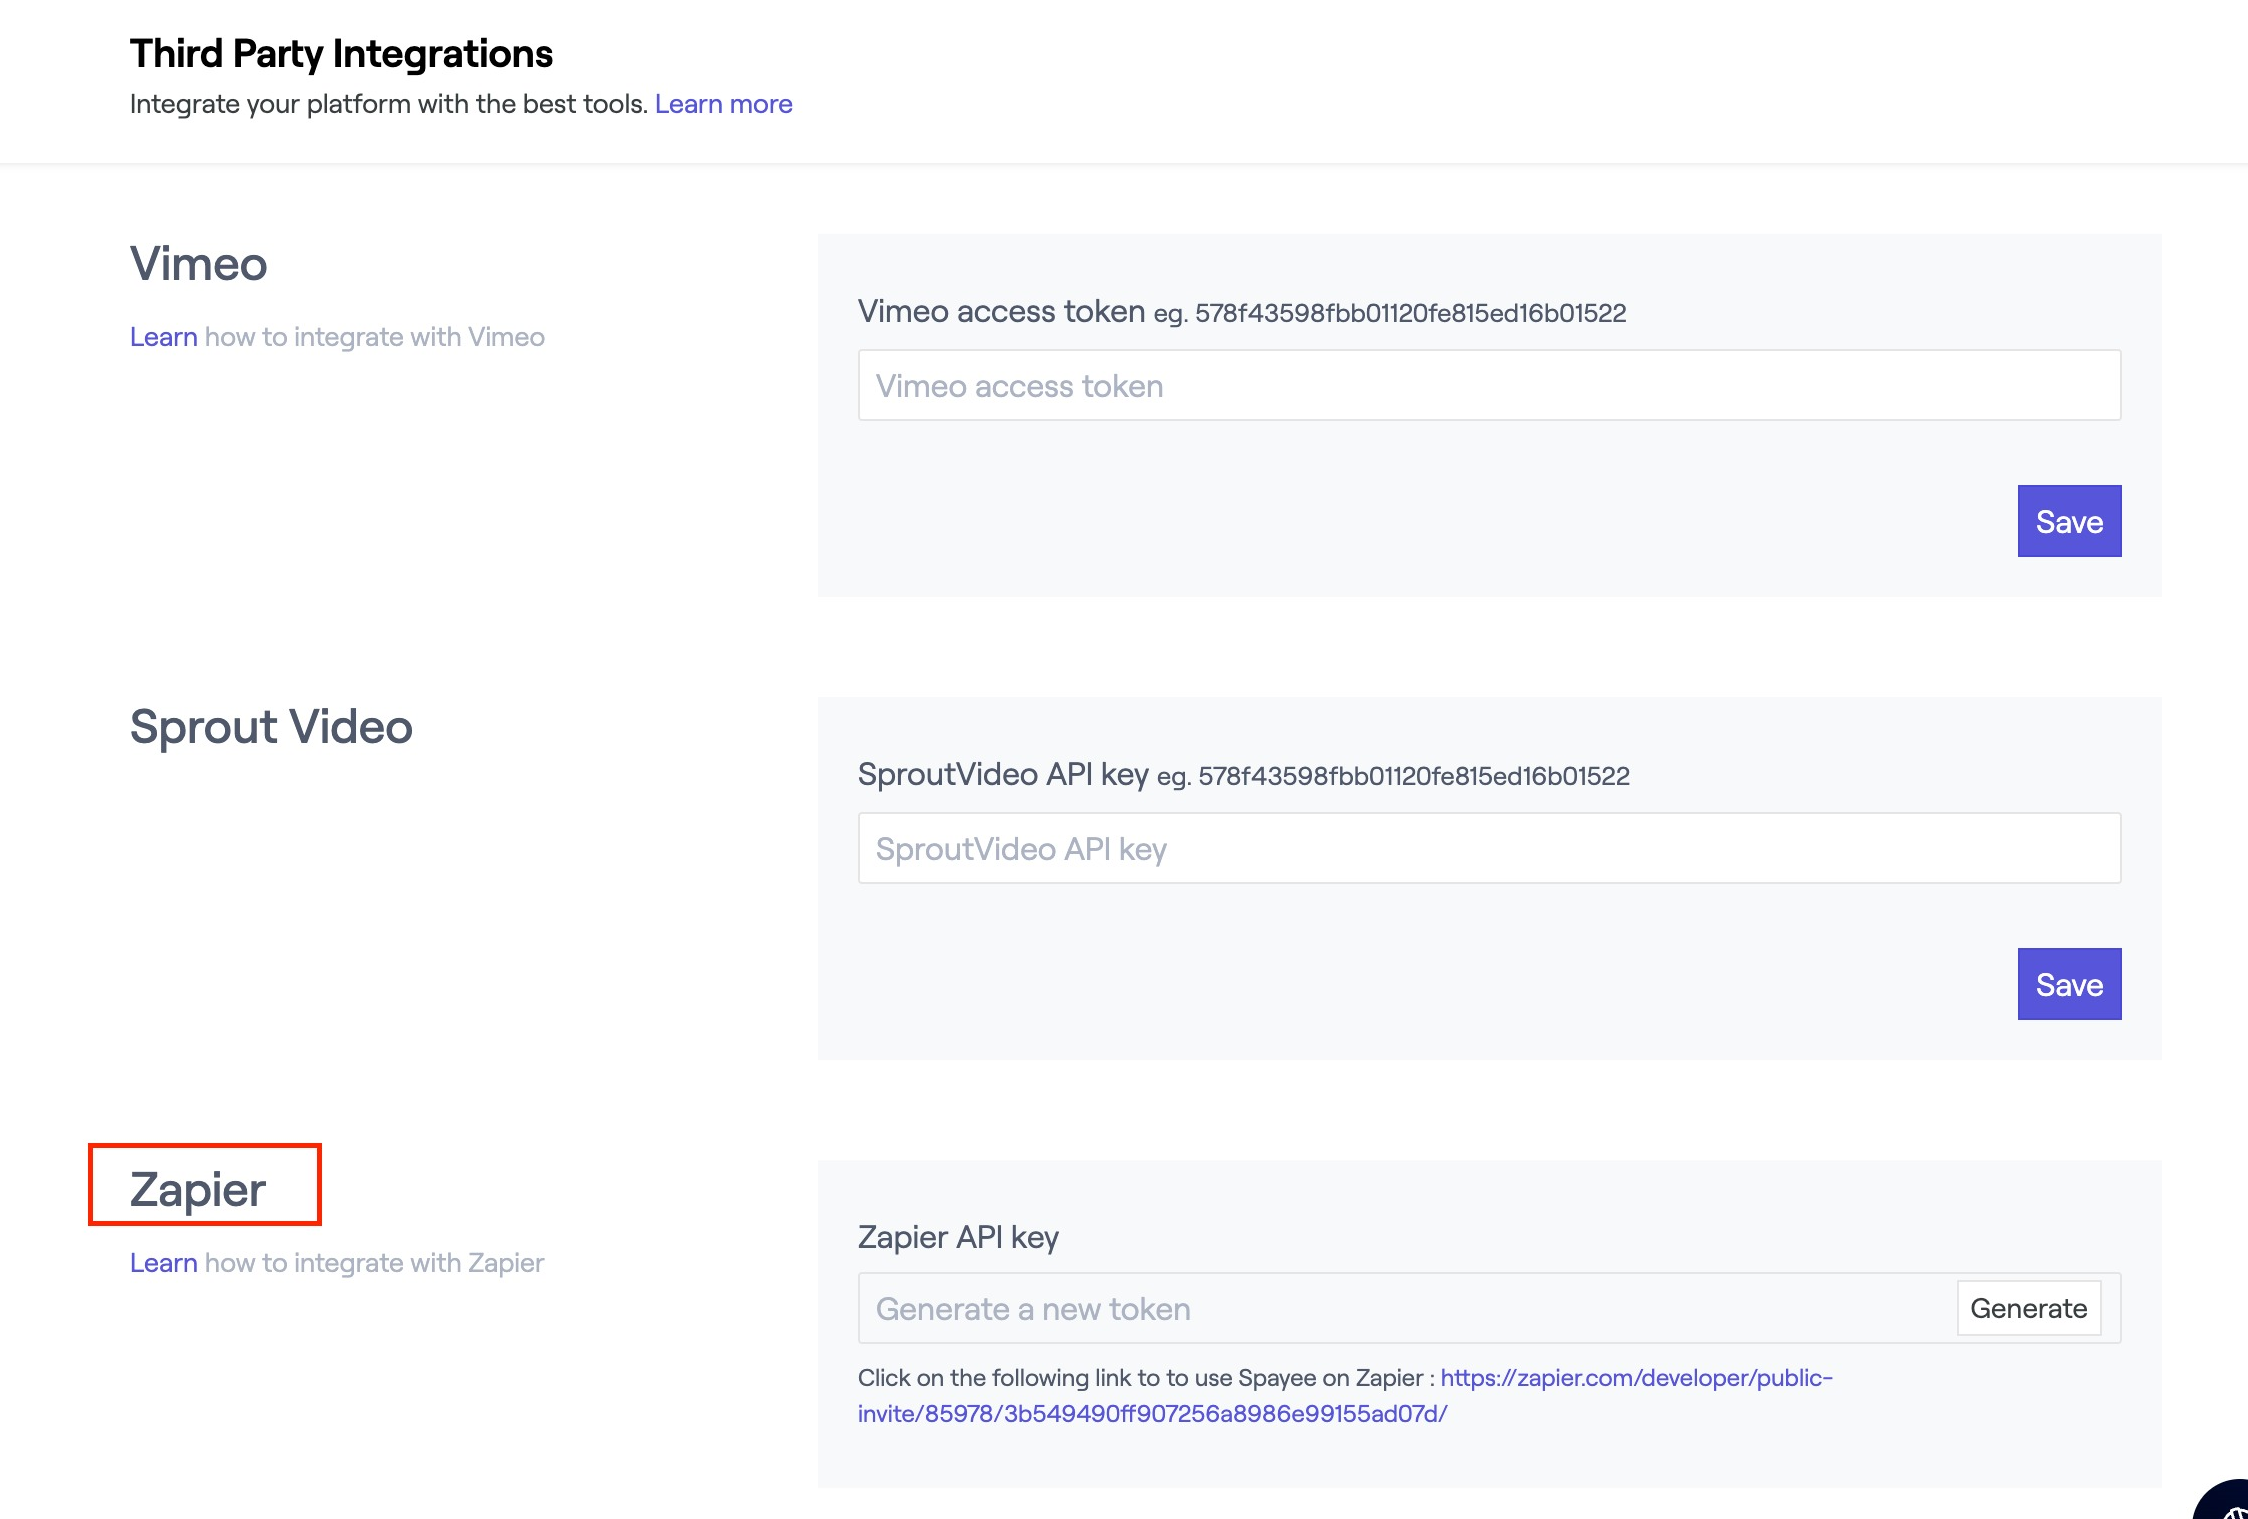Click the highlighted Zapier section heading
Image resolution: width=2248 pixels, height=1519 pixels.
tap(198, 1189)
